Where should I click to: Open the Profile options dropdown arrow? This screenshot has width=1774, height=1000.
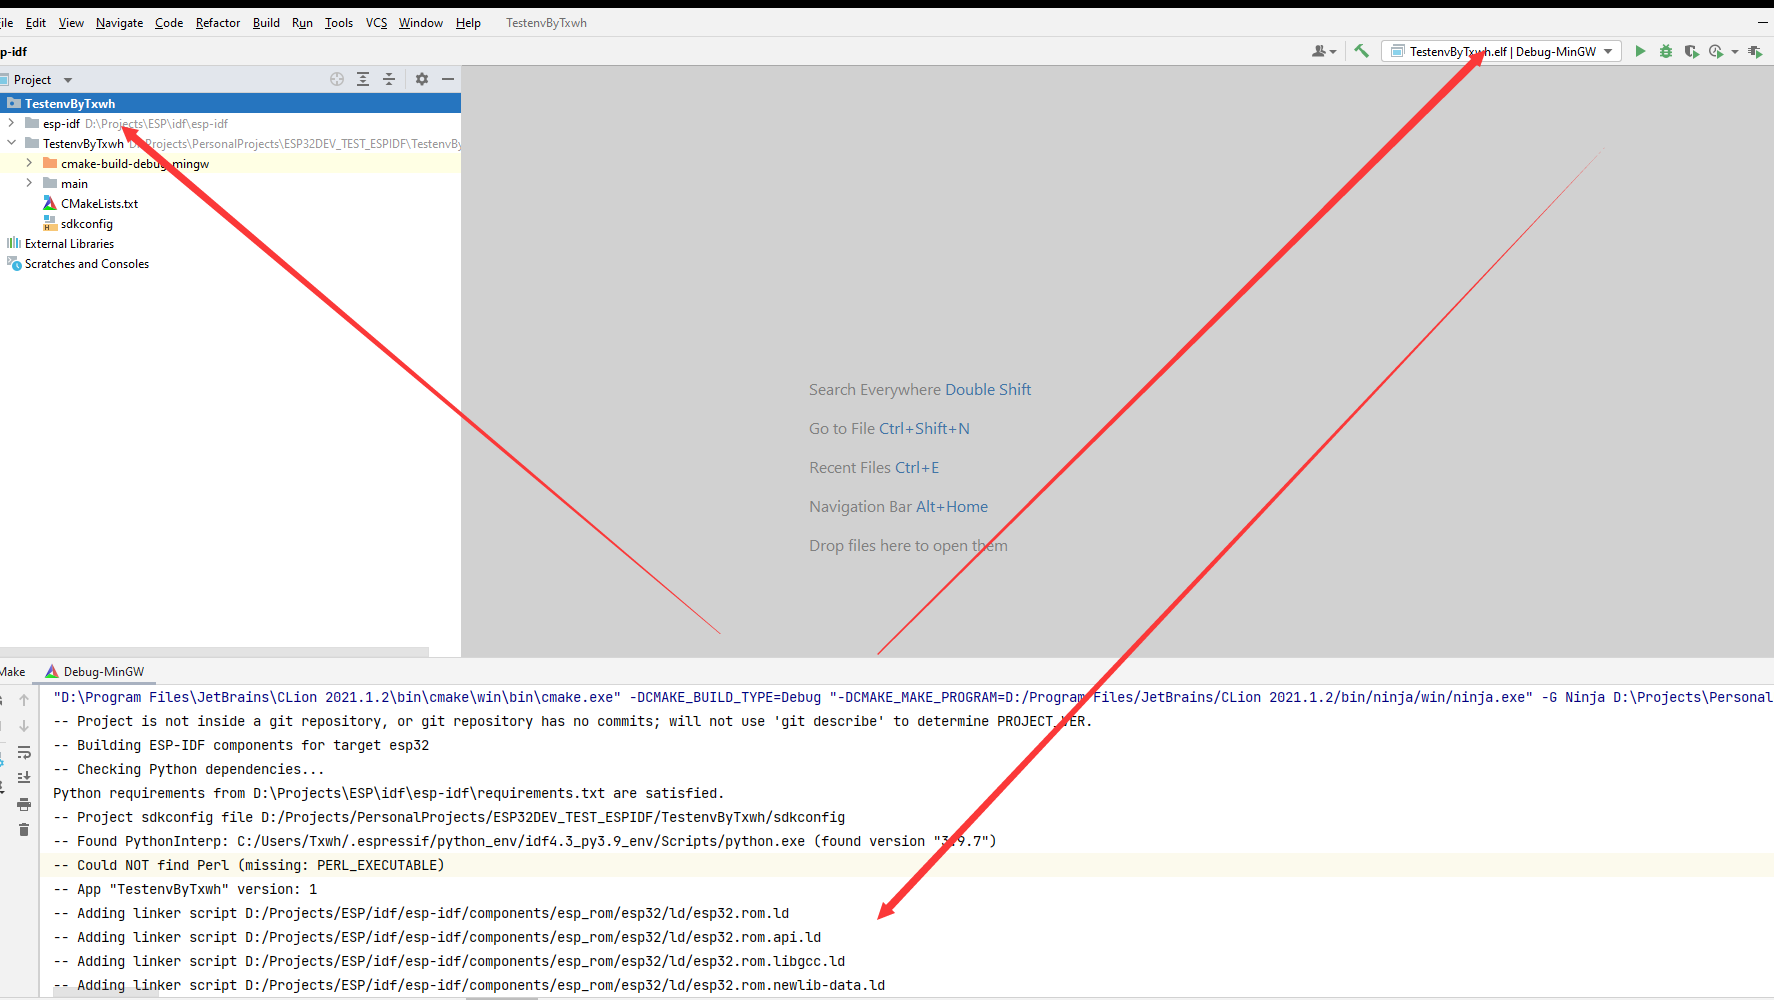click(1735, 52)
